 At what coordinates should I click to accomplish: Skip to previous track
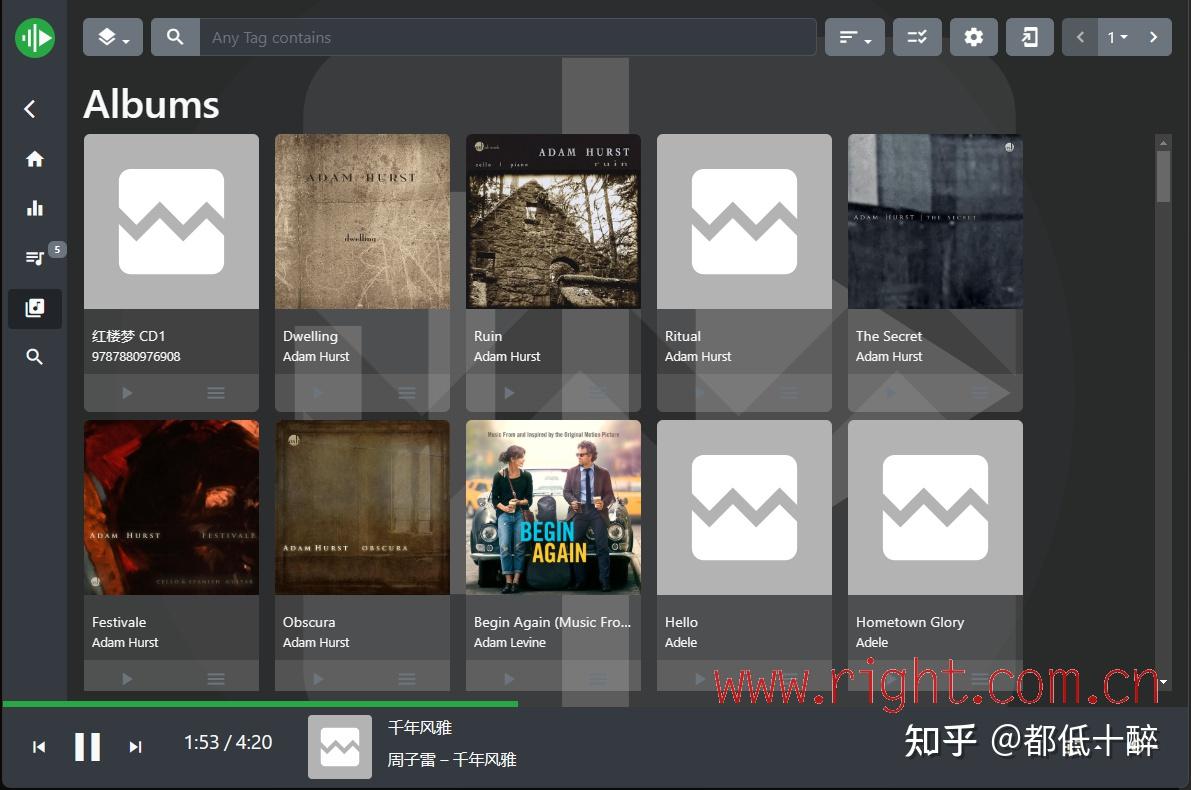39,747
